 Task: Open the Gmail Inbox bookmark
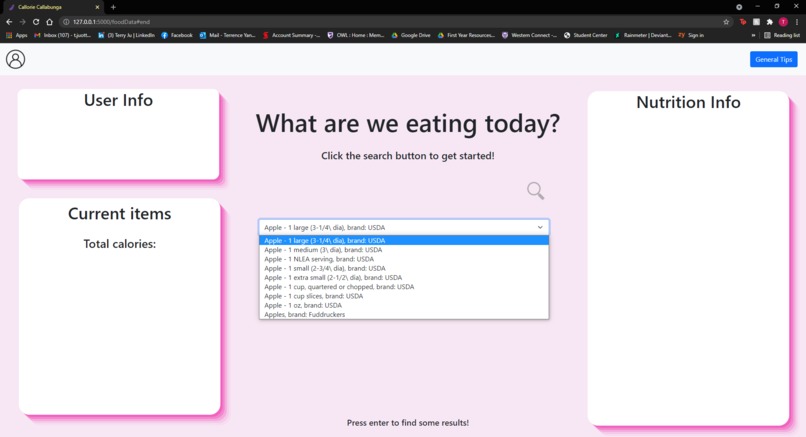(x=62, y=35)
